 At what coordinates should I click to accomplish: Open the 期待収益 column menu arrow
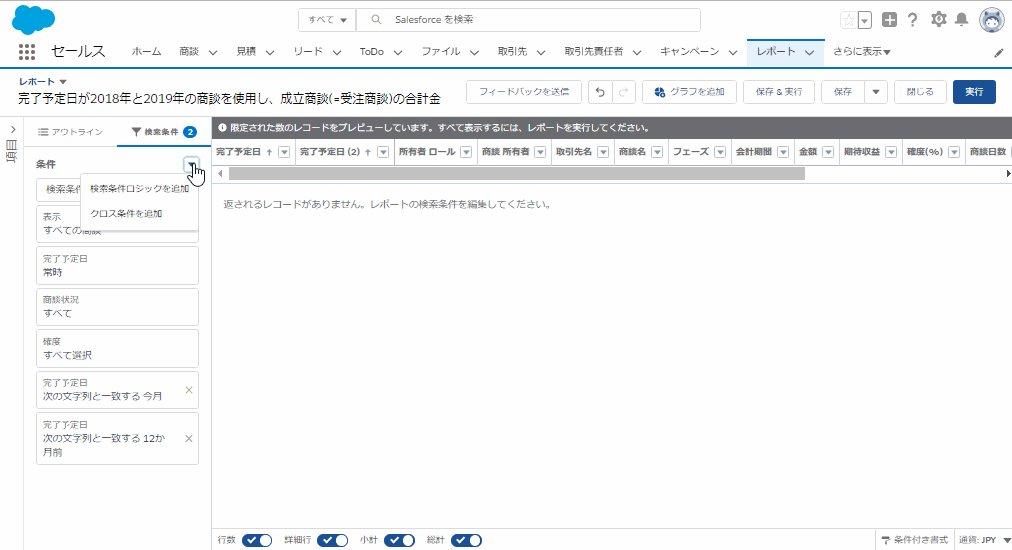tap(891, 152)
